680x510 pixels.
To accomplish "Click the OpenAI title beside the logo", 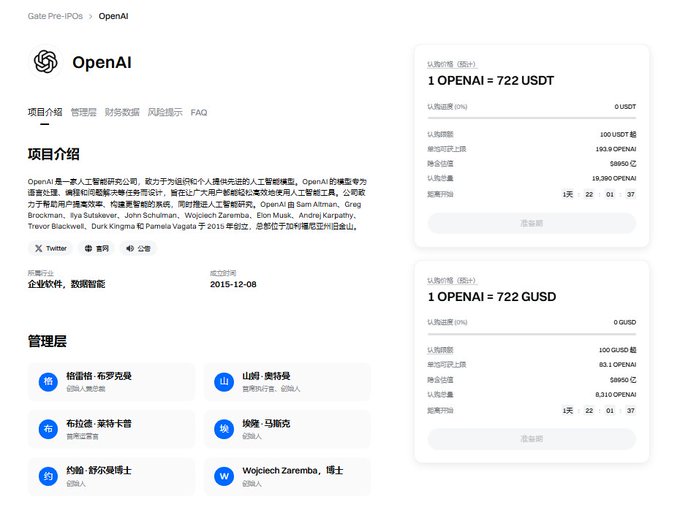I will [x=102, y=62].
